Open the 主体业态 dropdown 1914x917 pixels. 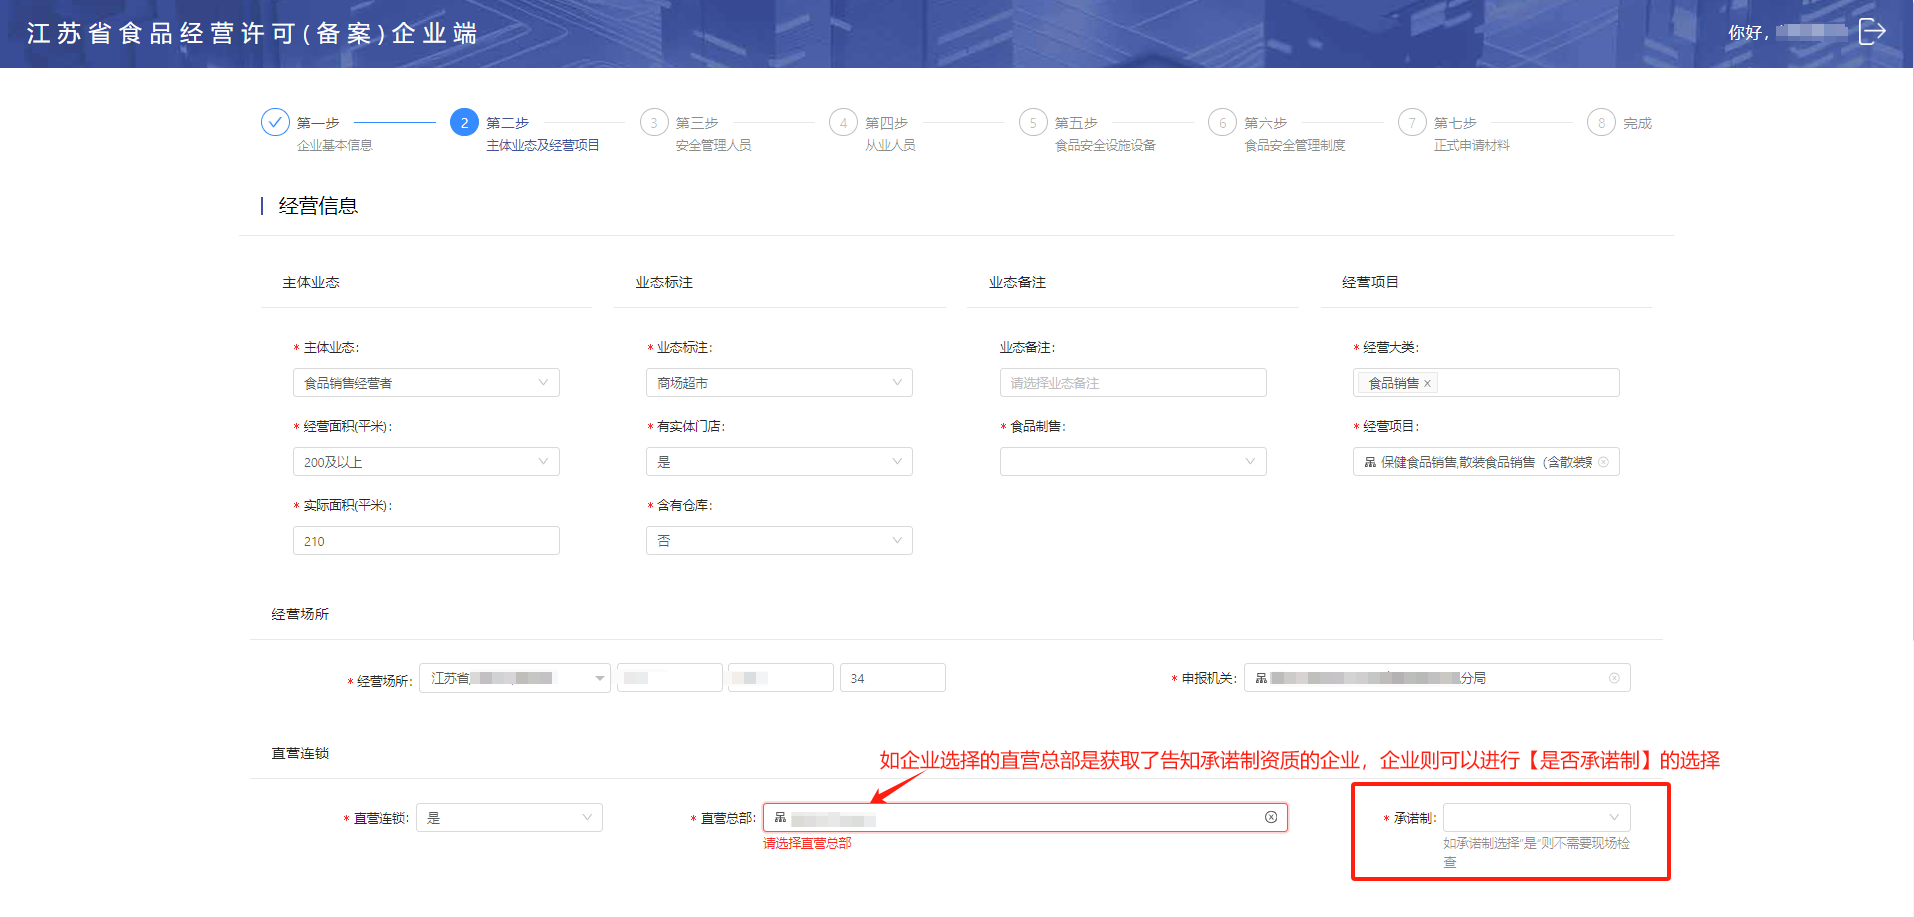coord(426,383)
